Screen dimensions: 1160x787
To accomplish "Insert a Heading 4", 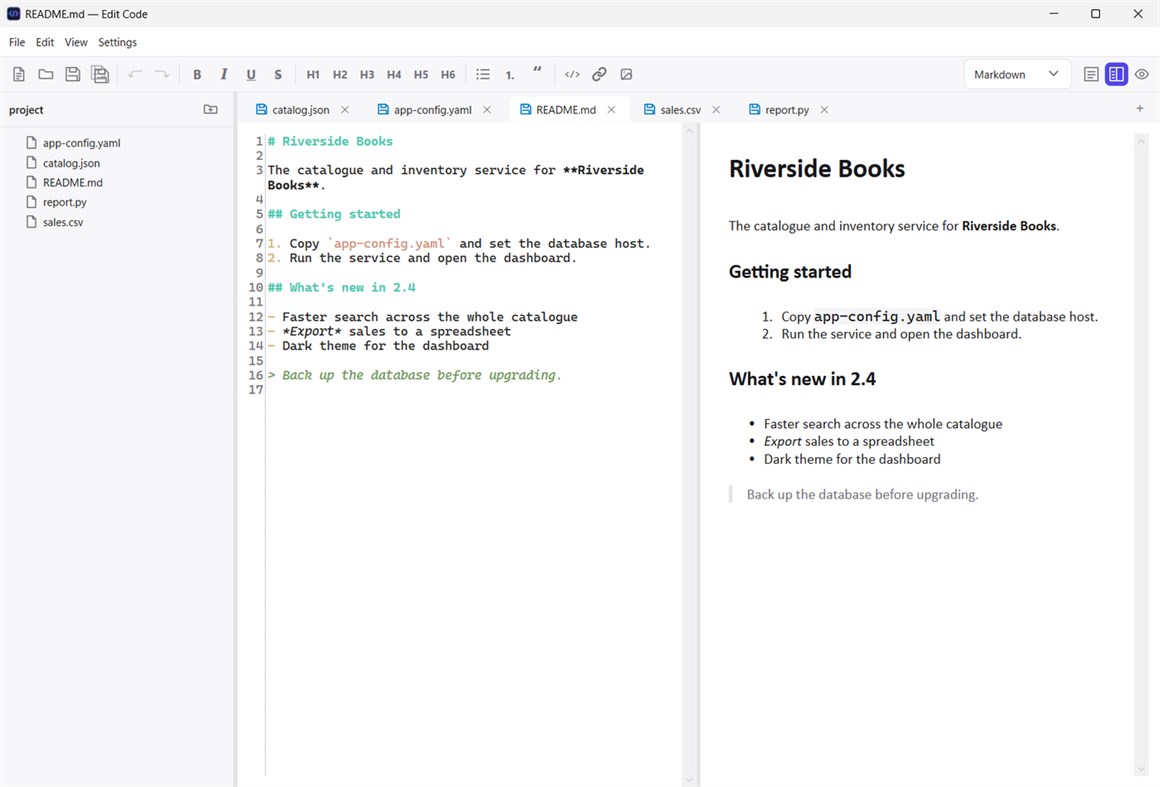I will [394, 74].
